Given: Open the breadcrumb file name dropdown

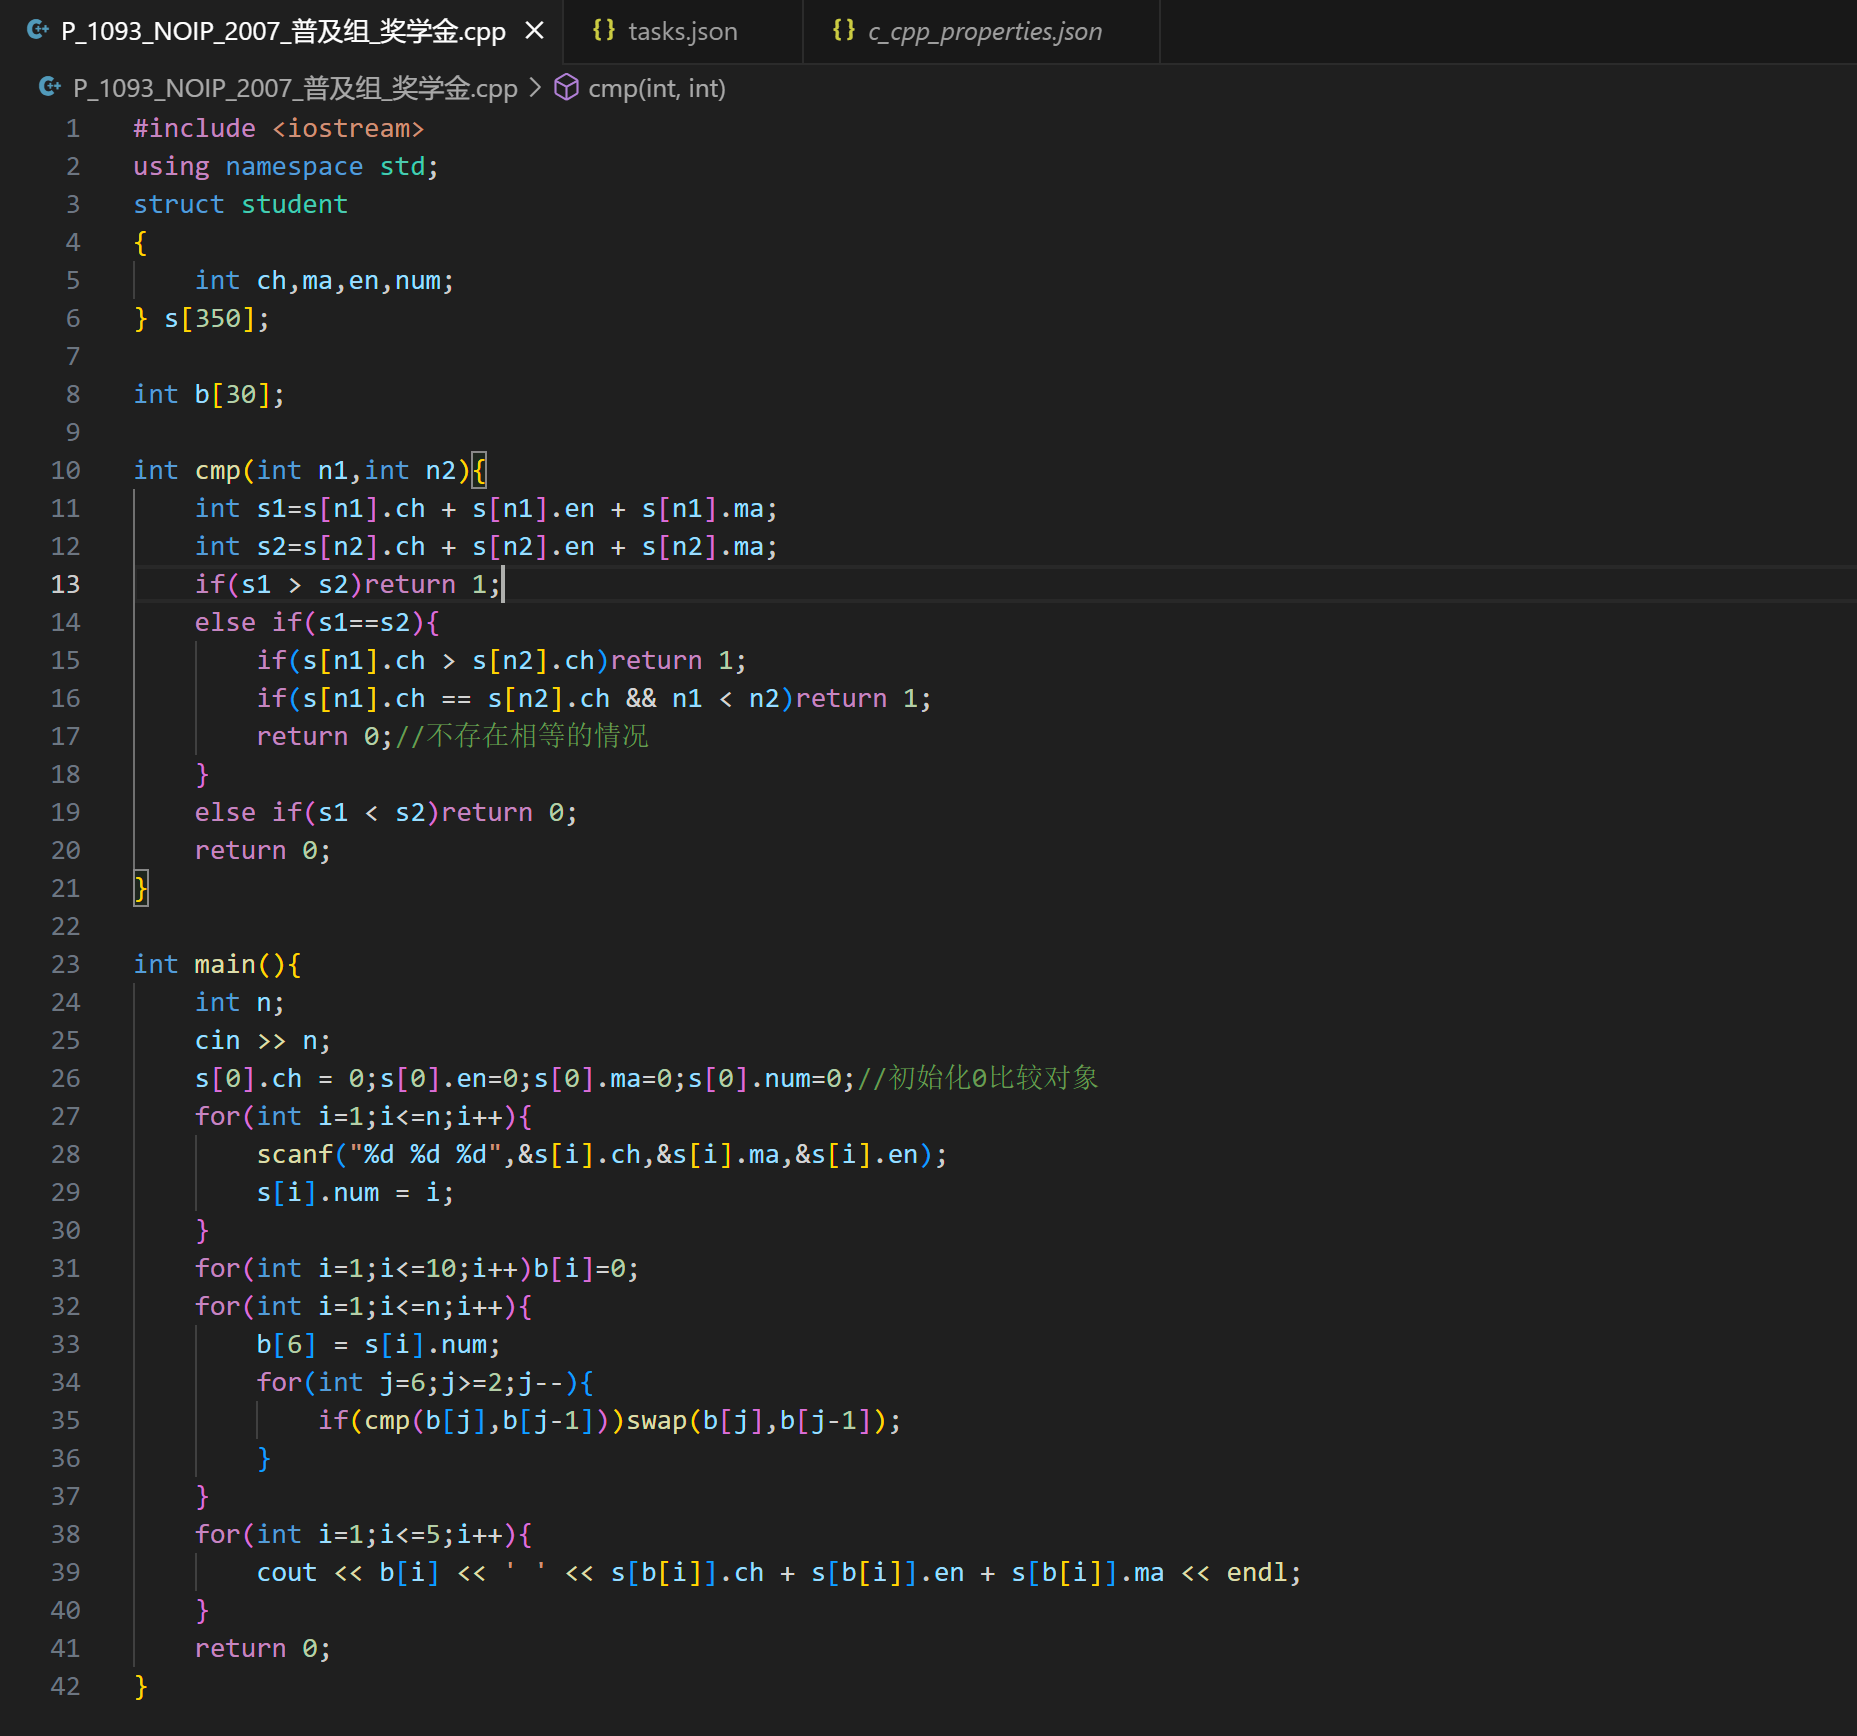Looking at the screenshot, I should coord(294,88).
